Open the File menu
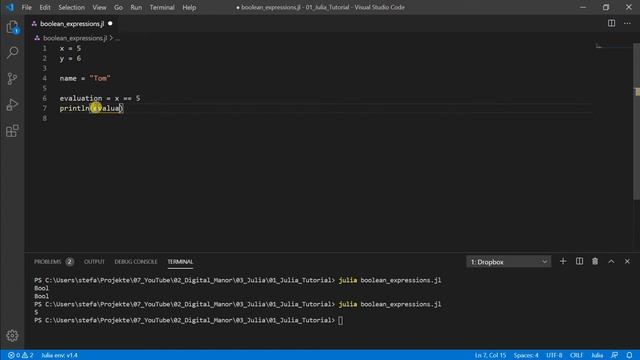Viewport: 640px width, 360px height. (x=27, y=7)
